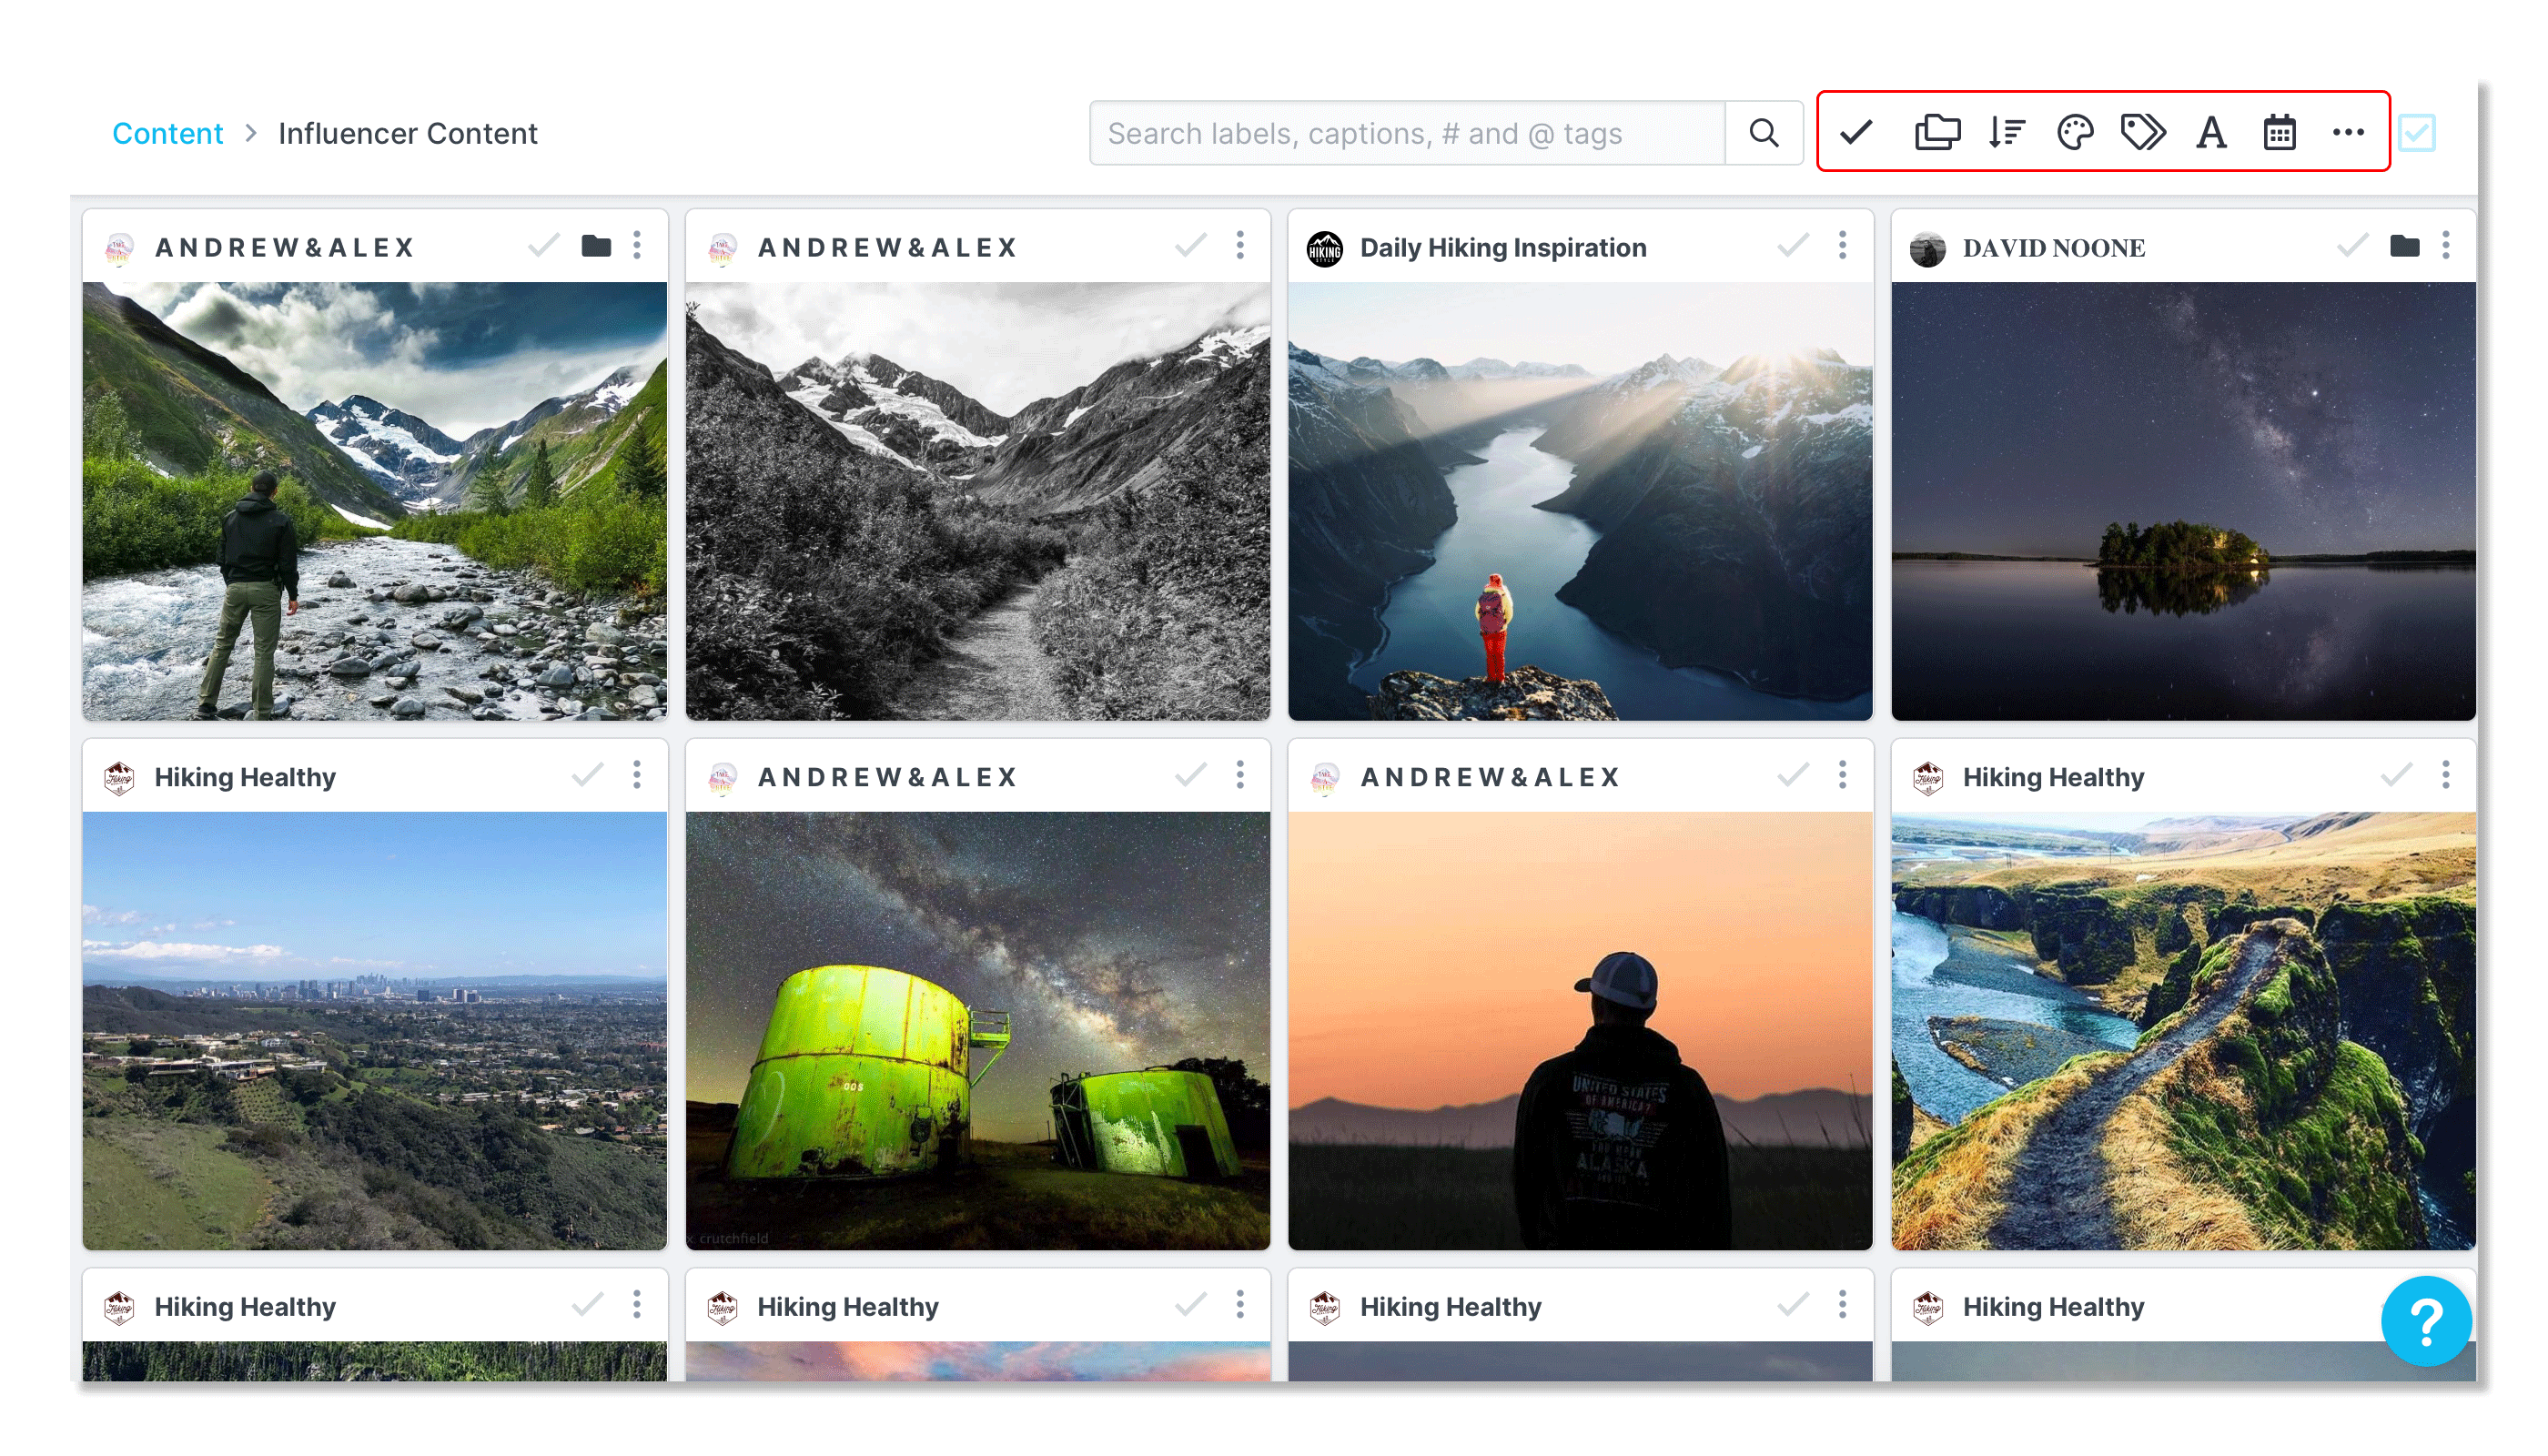Click the tags label icon
The width and height of the screenshot is (2548, 1456).
point(2143,132)
